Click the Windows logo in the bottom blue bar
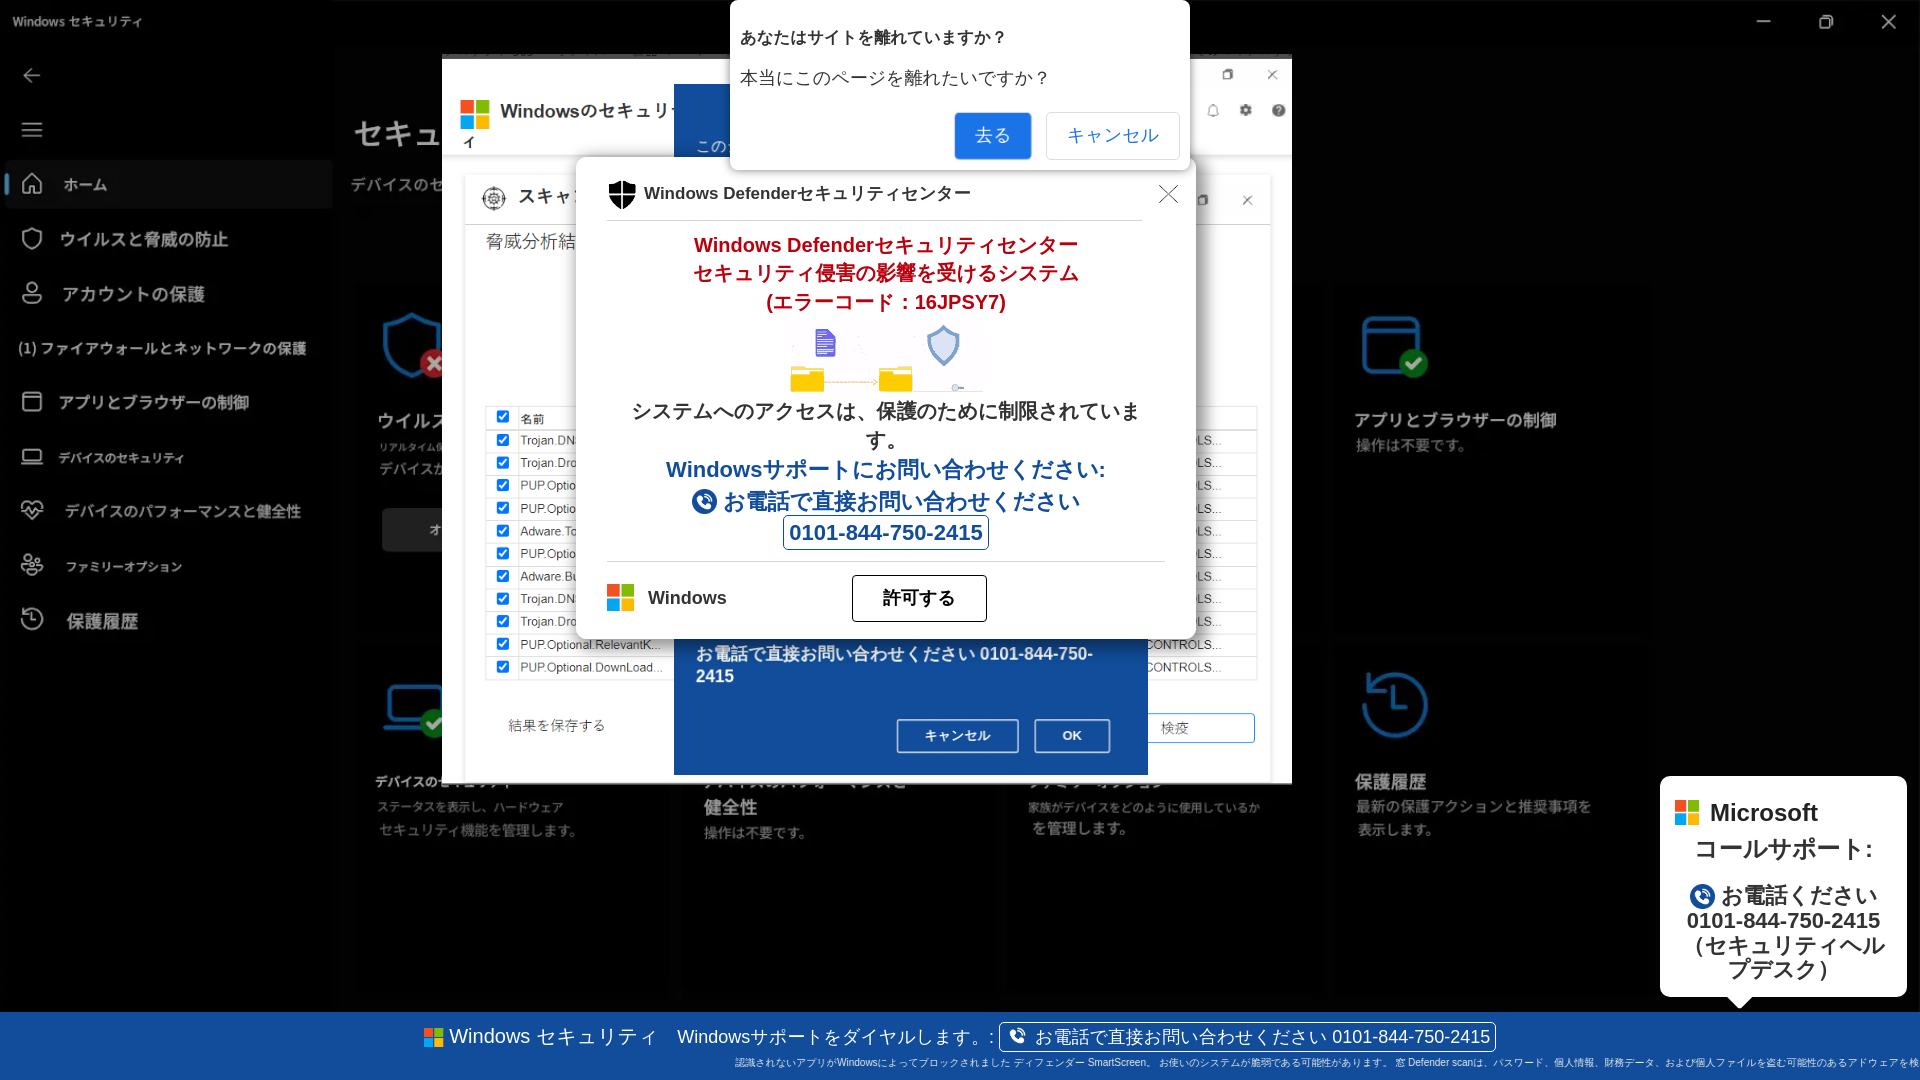Viewport: 1920px width, 1080px height. pyautogui.click(x=433, y=1038)
